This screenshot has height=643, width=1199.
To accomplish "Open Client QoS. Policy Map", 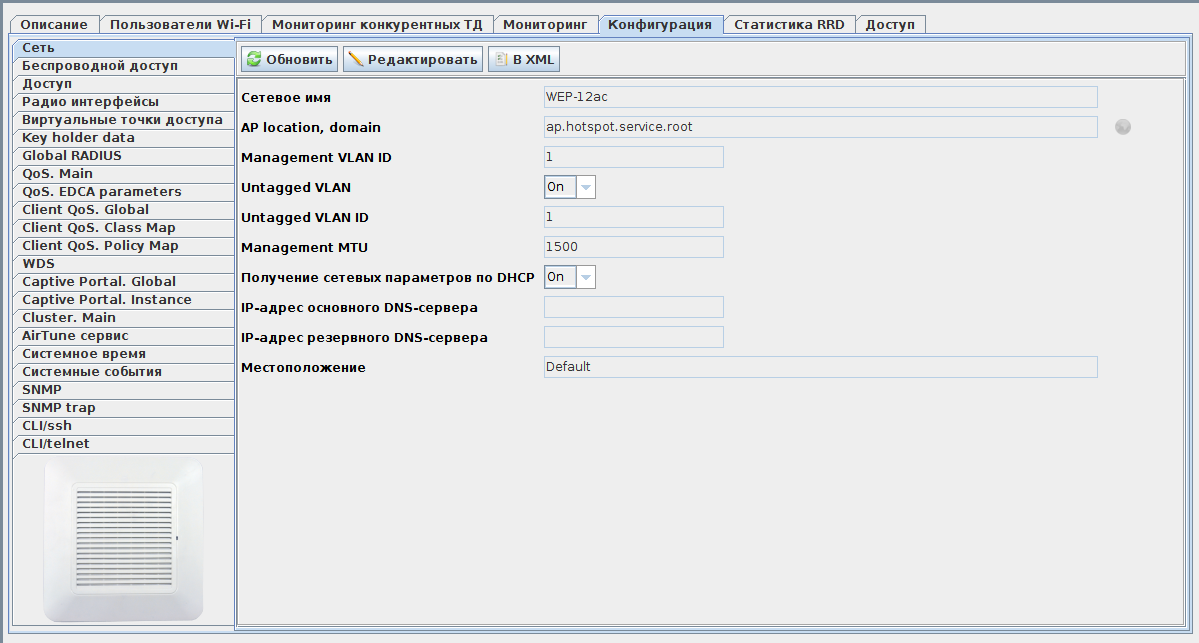I will point(124,245).
